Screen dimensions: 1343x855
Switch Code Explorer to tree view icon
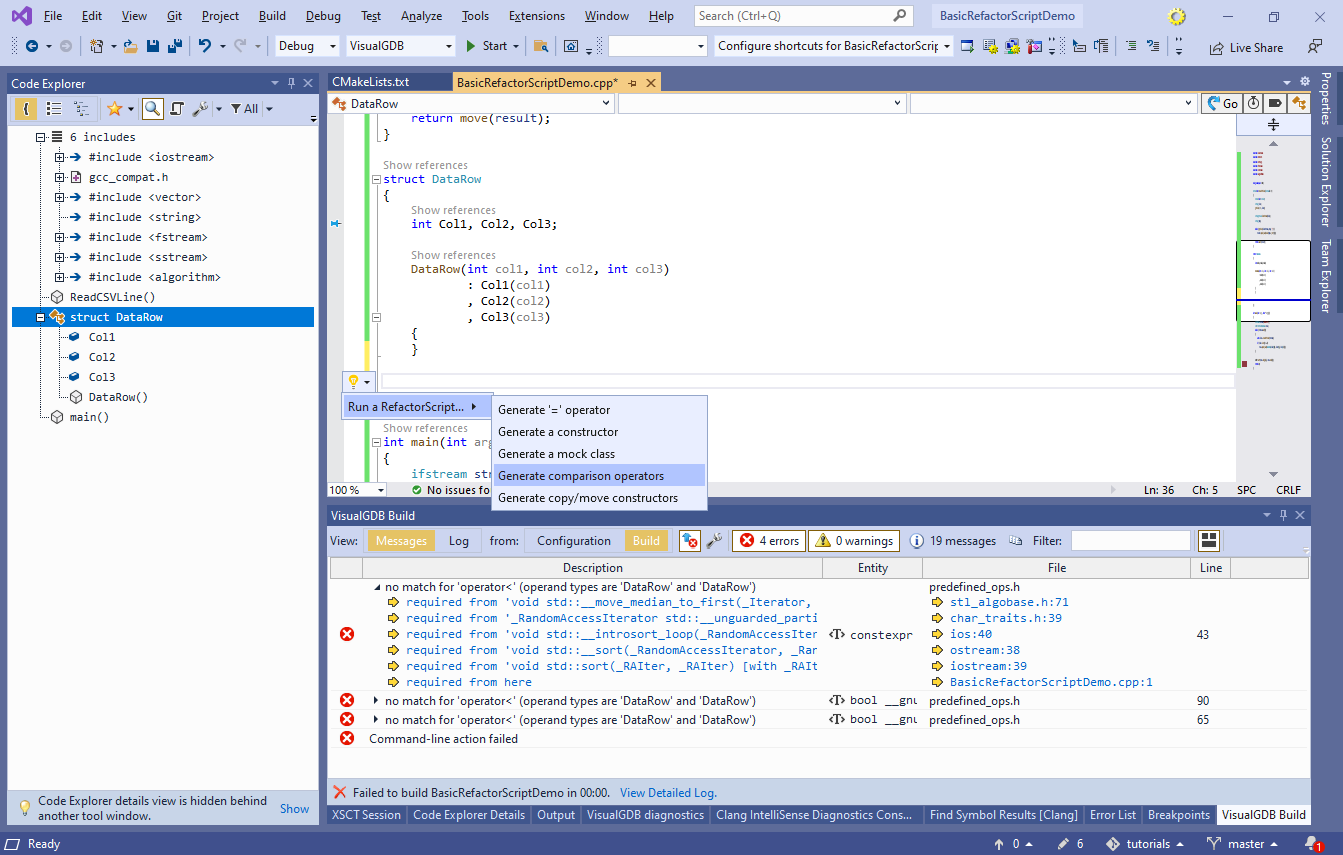[81, 108]
